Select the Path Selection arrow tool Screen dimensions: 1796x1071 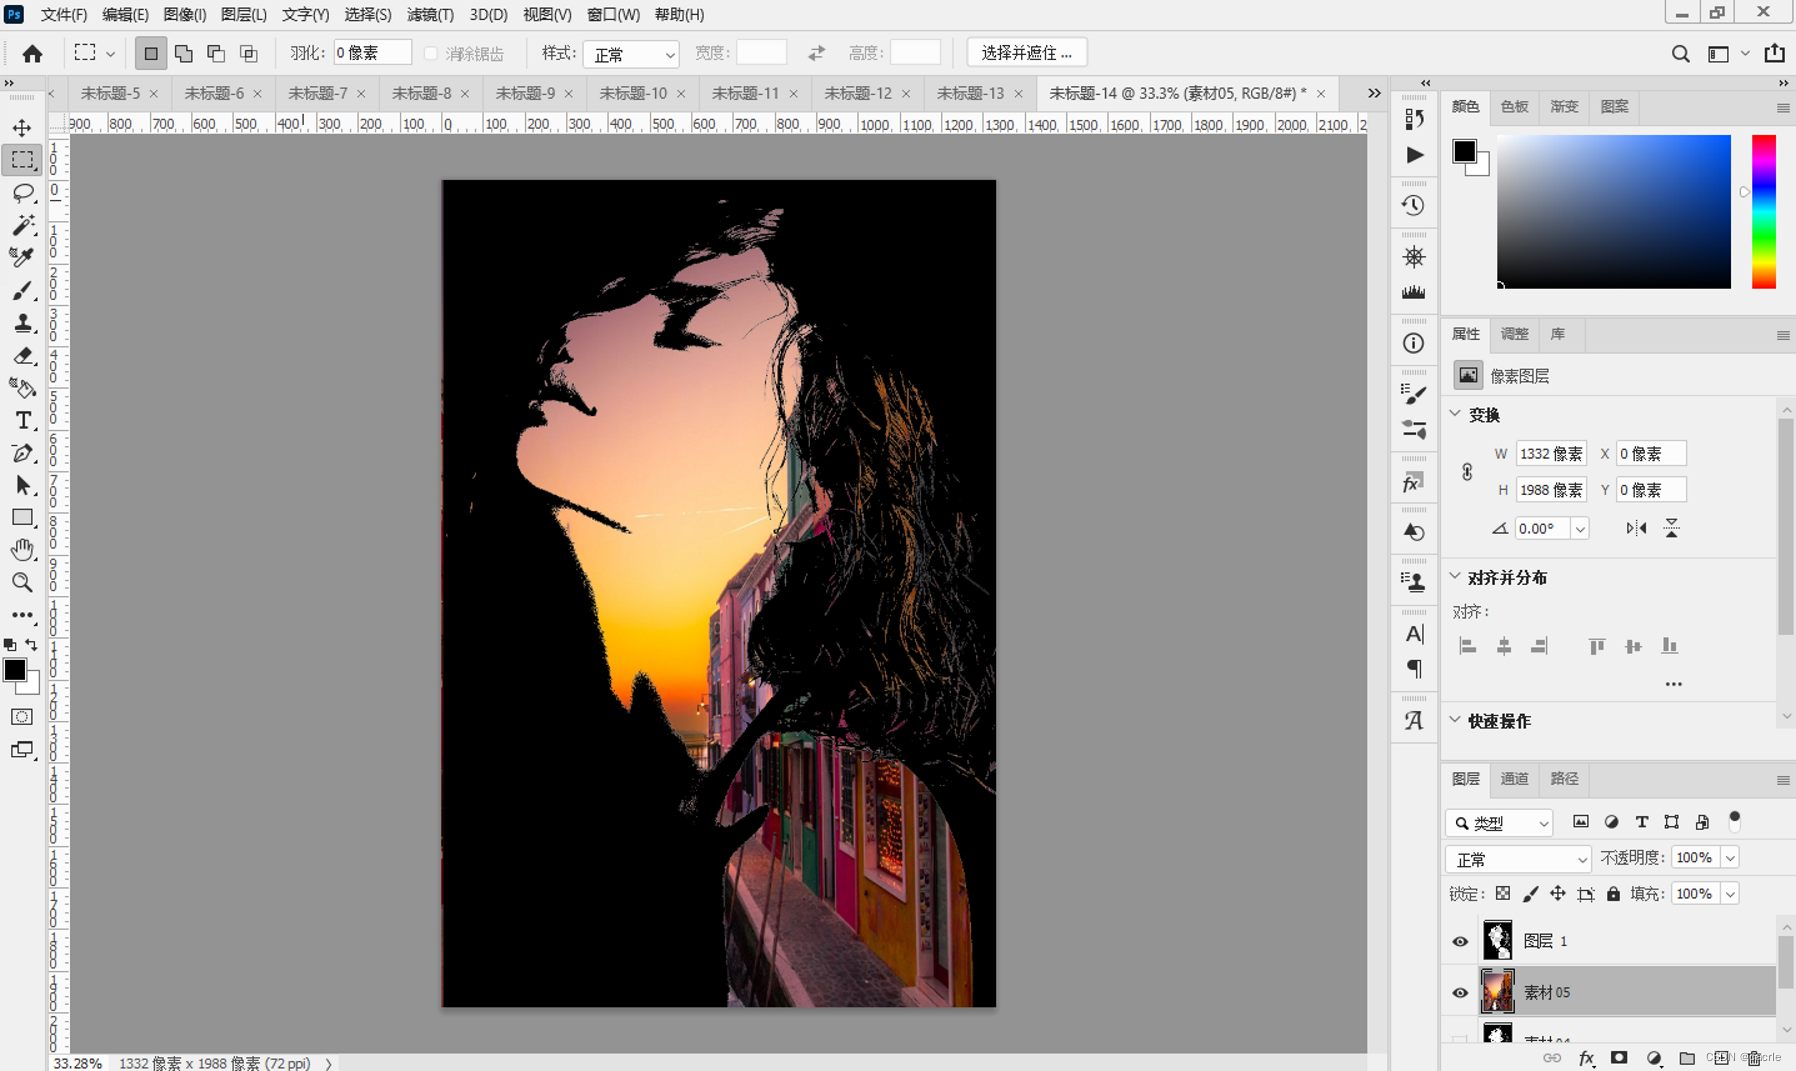click(x=22, y=485)
